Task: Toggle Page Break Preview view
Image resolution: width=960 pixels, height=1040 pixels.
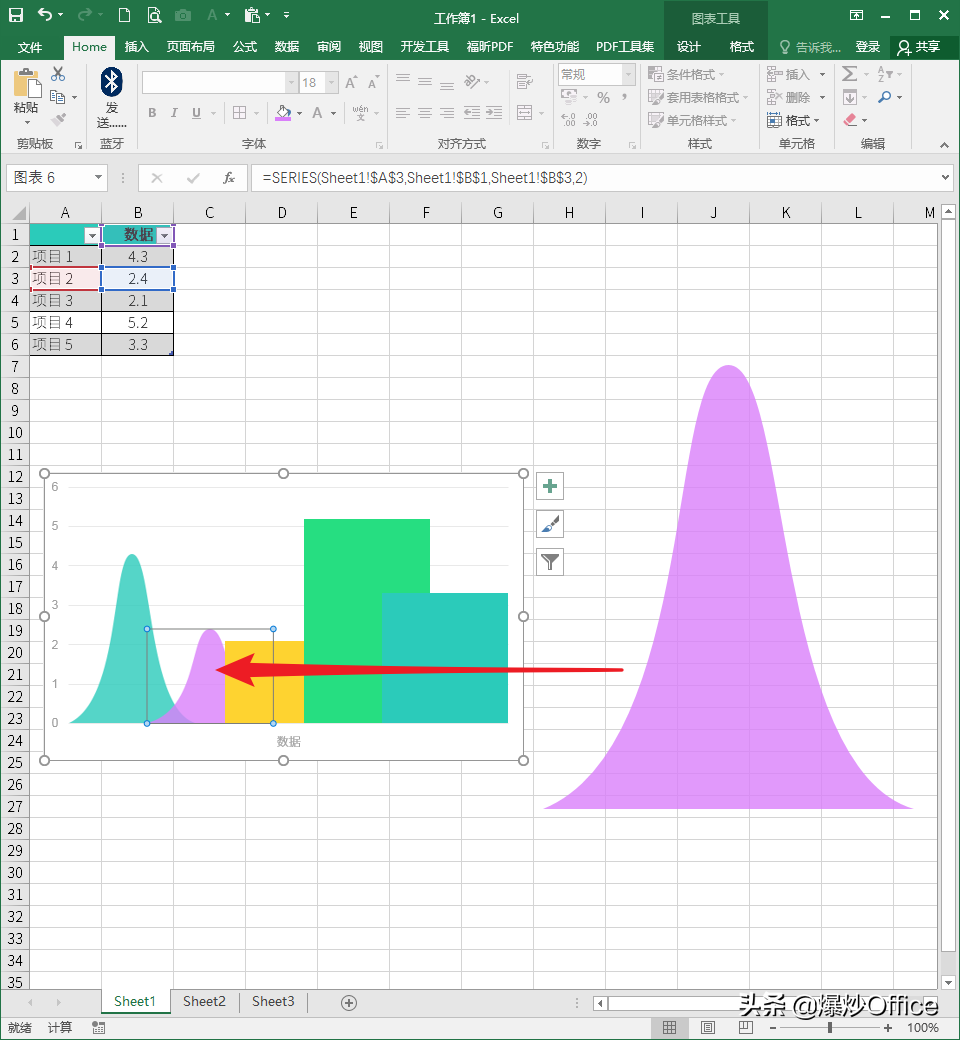Action: click(746, 1027)
